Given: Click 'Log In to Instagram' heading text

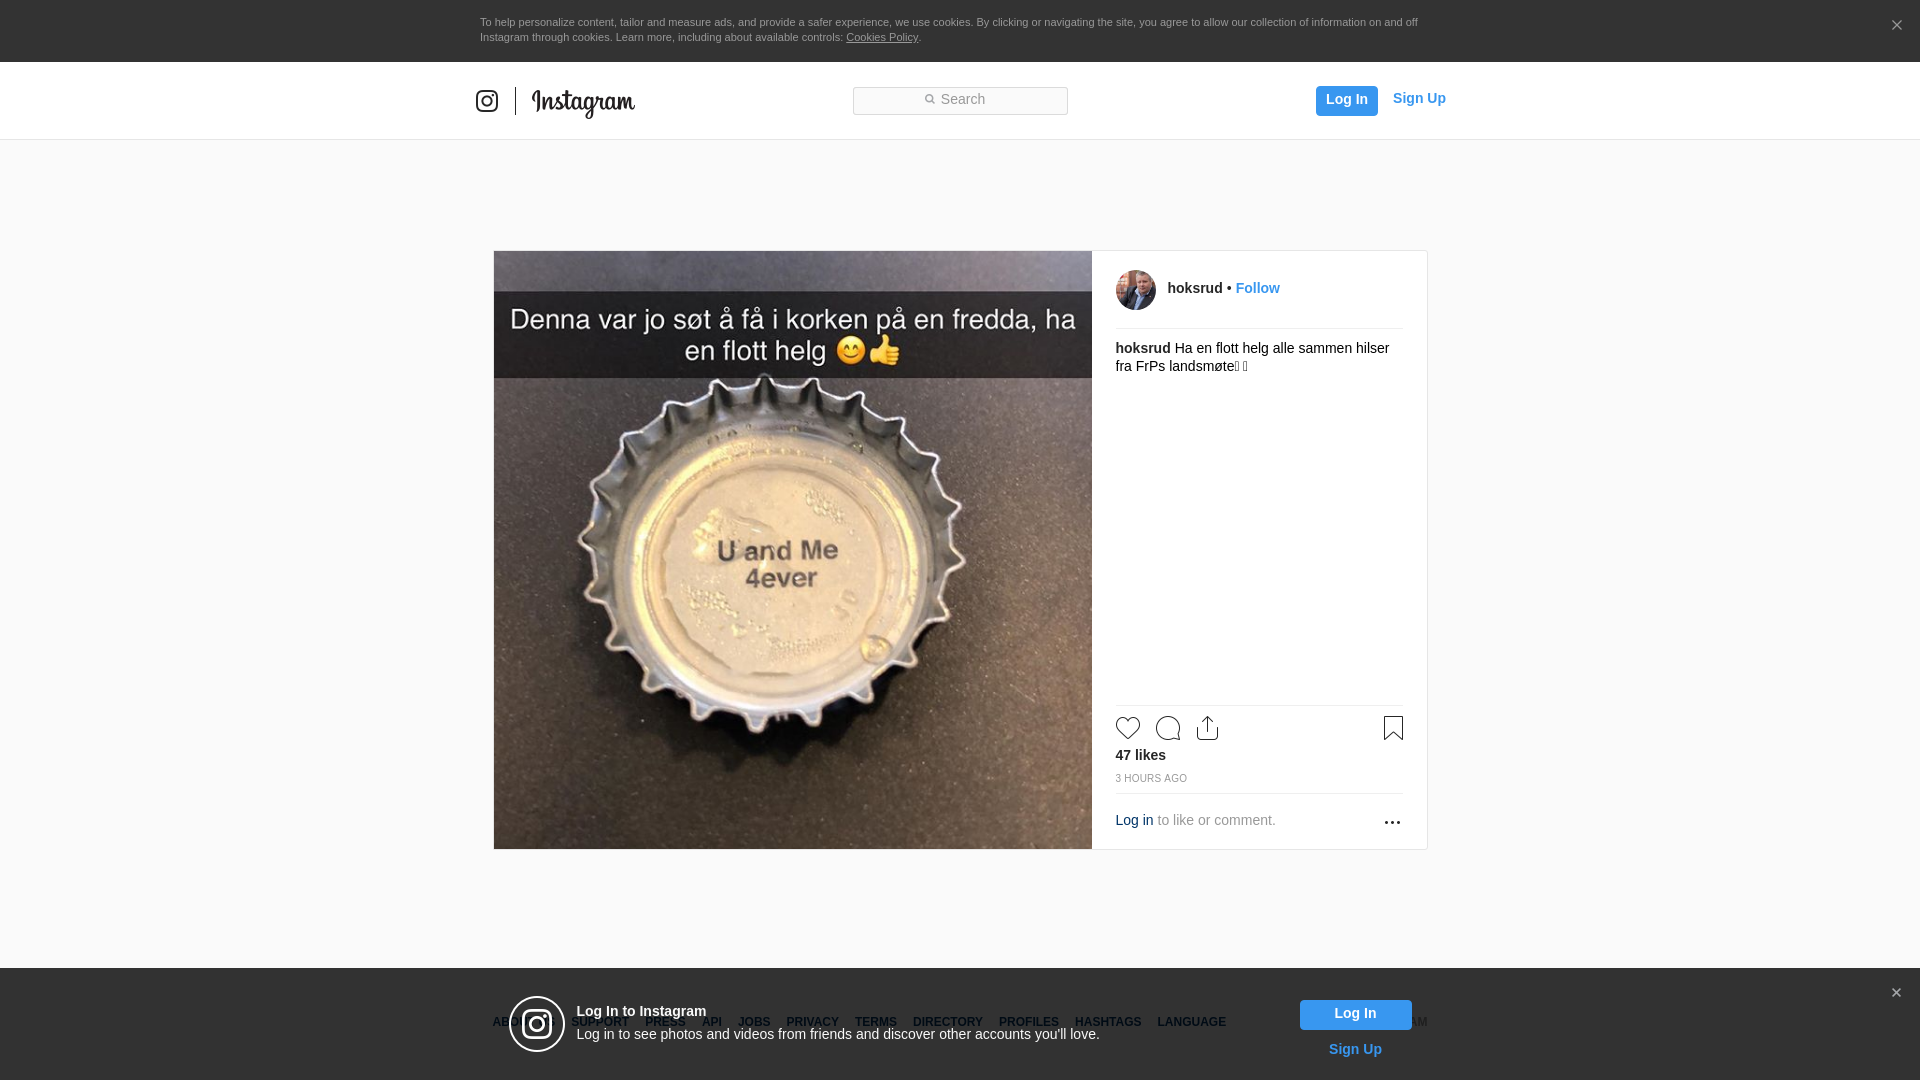Looking at the screenshot, I should pyautogui.click(x=641, y=1011).
